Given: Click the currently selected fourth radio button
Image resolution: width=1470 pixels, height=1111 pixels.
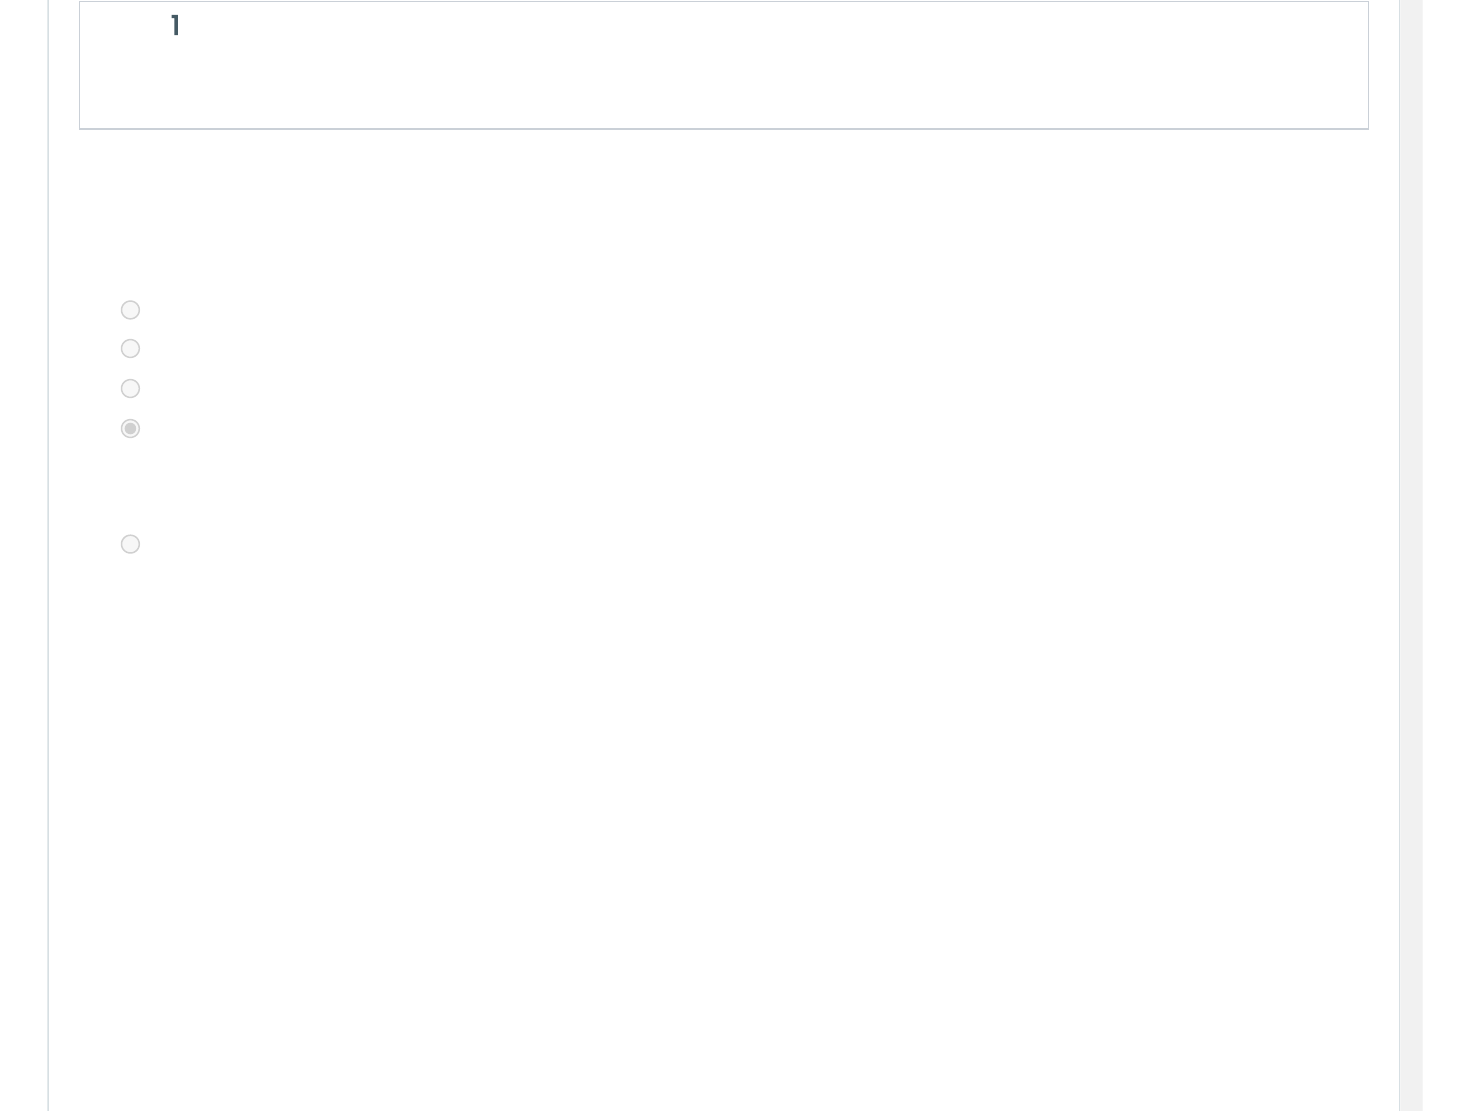Looking at the screenshot, I should point(130,429).
